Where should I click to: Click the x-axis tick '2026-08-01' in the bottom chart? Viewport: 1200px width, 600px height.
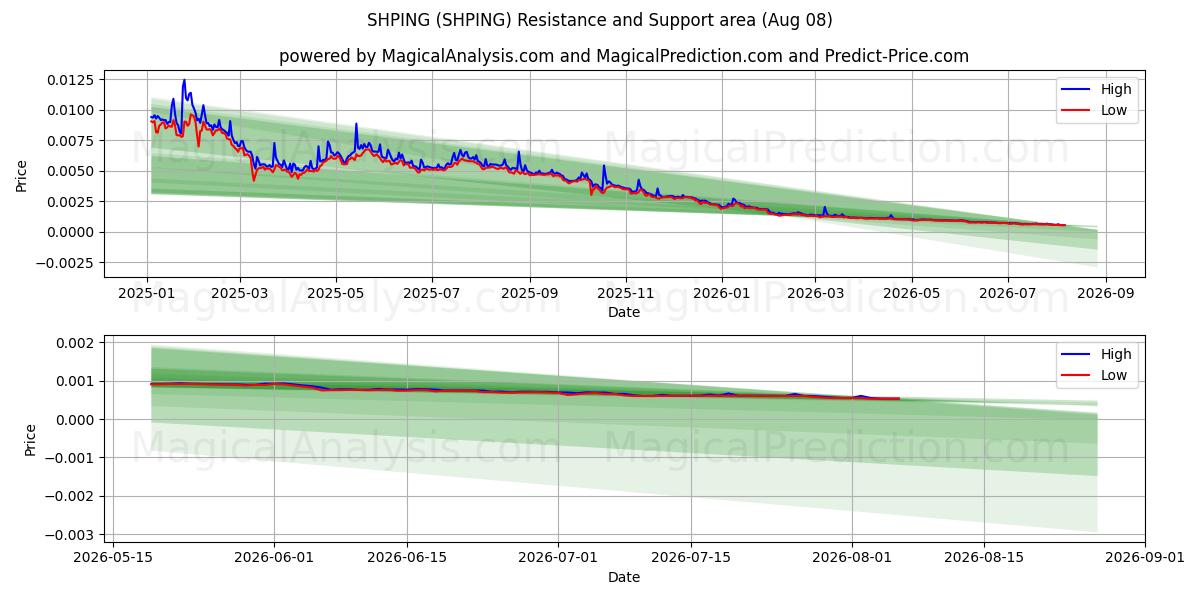pos(852,558)
